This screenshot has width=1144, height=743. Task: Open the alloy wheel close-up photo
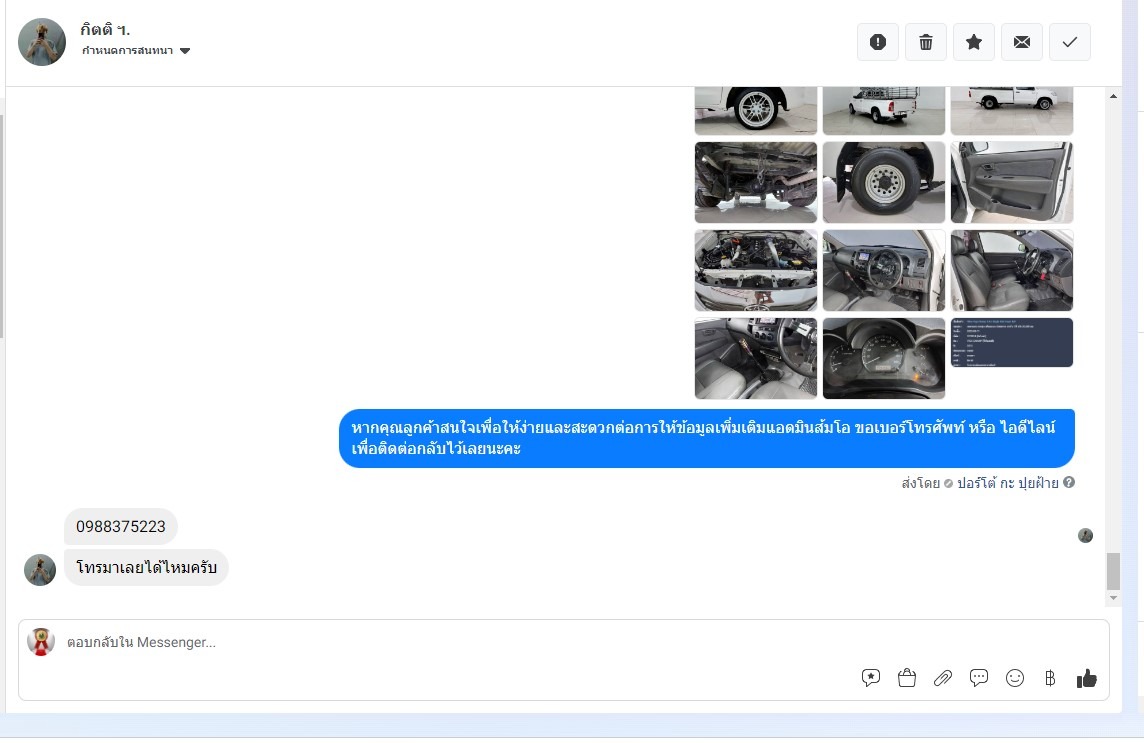(756, 111)
